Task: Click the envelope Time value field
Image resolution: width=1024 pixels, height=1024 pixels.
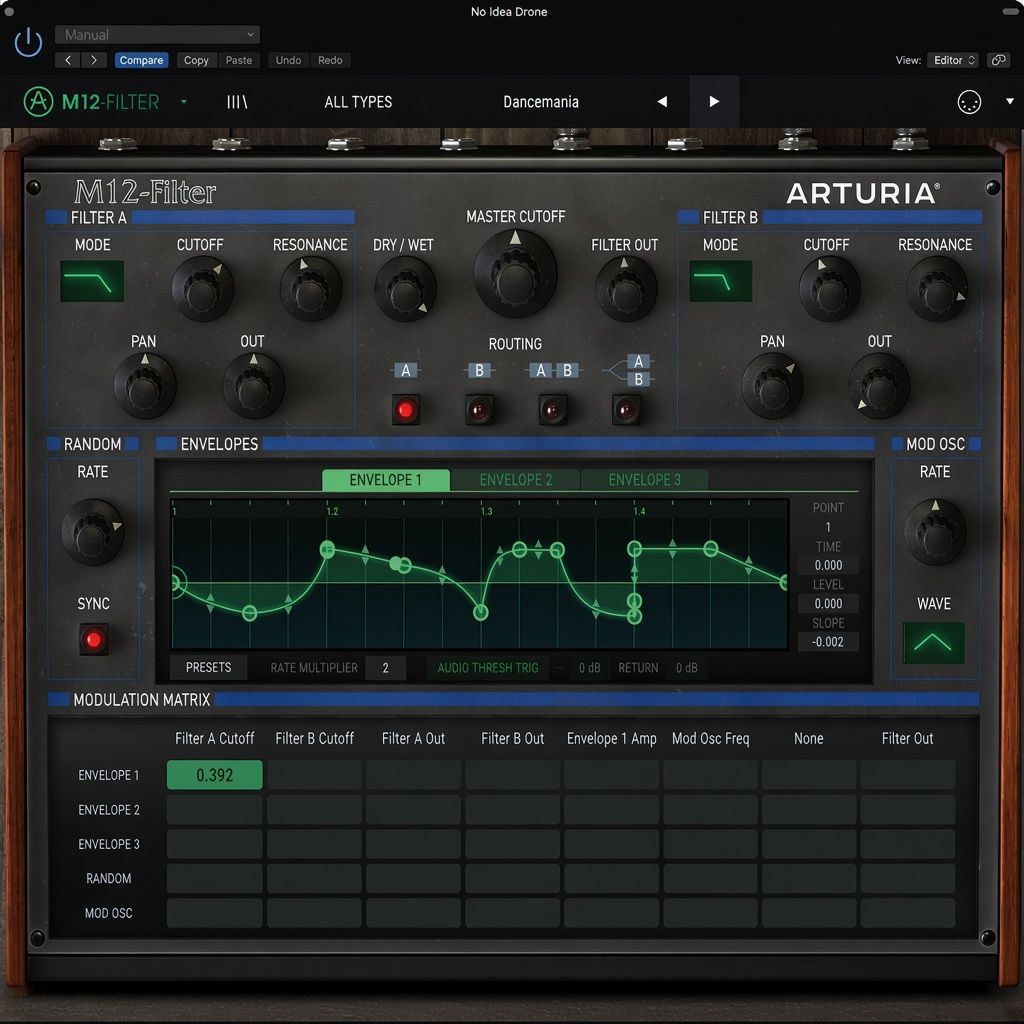Action: [x=828, y=566]
